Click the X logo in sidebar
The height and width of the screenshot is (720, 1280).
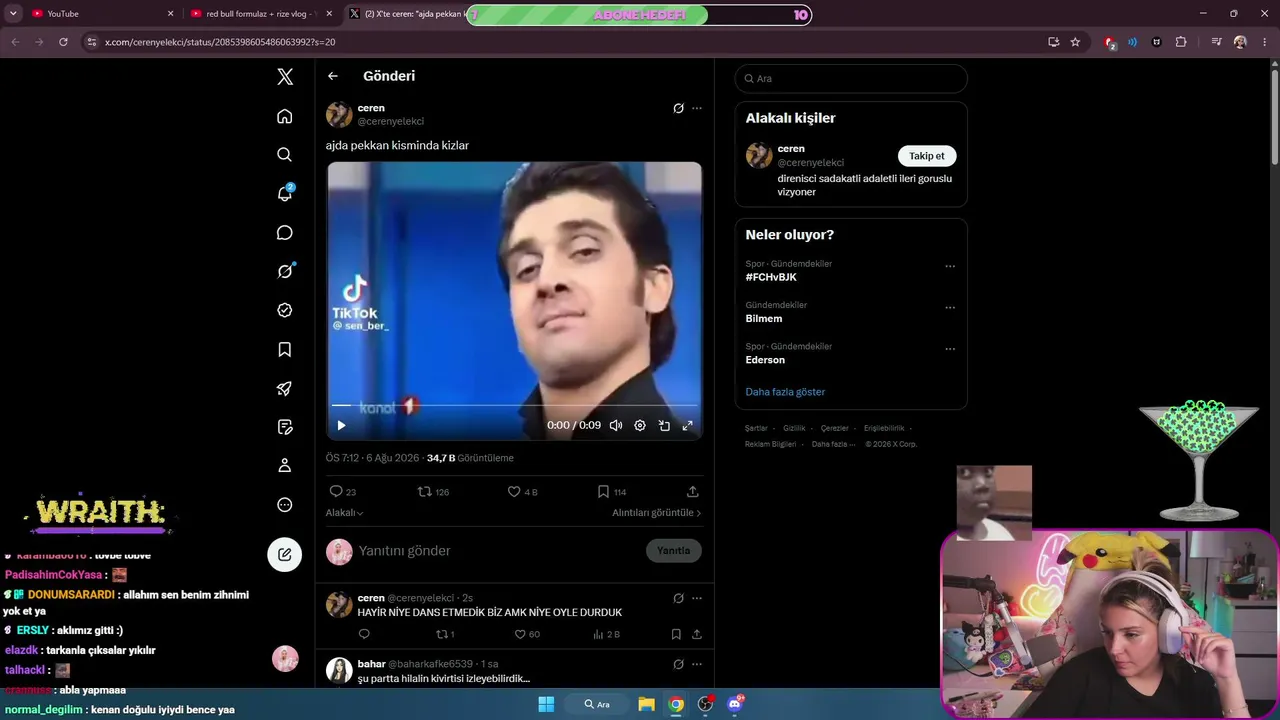click(x=285, y=77)
